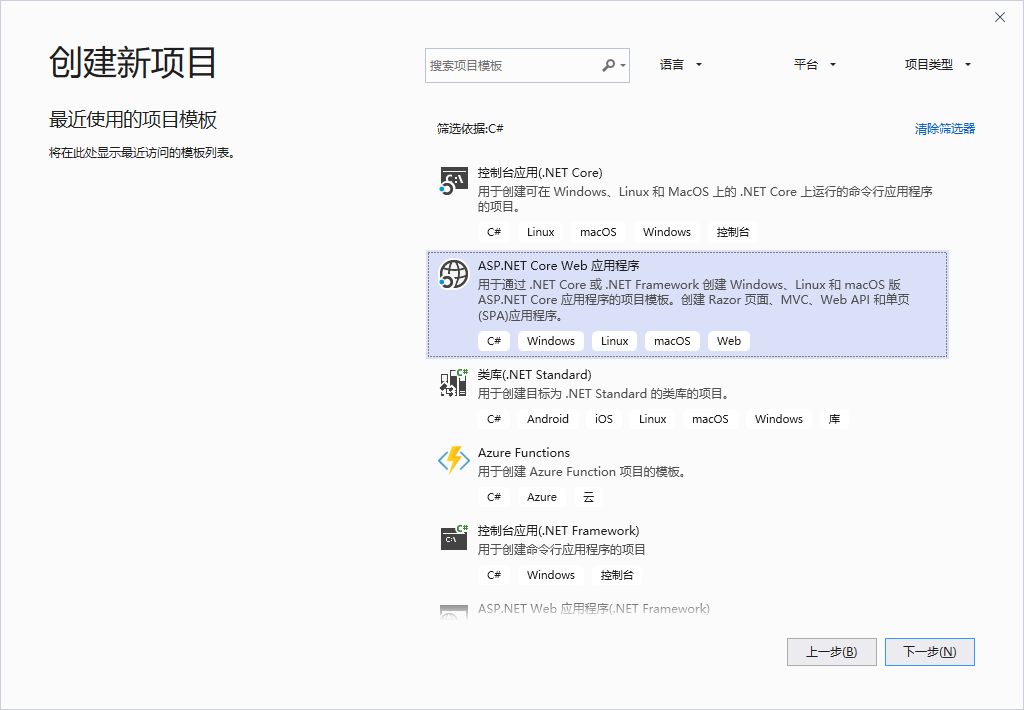
Task: Click the 控制台 tag under .NET Framework console app
Action: click(616, 575)
